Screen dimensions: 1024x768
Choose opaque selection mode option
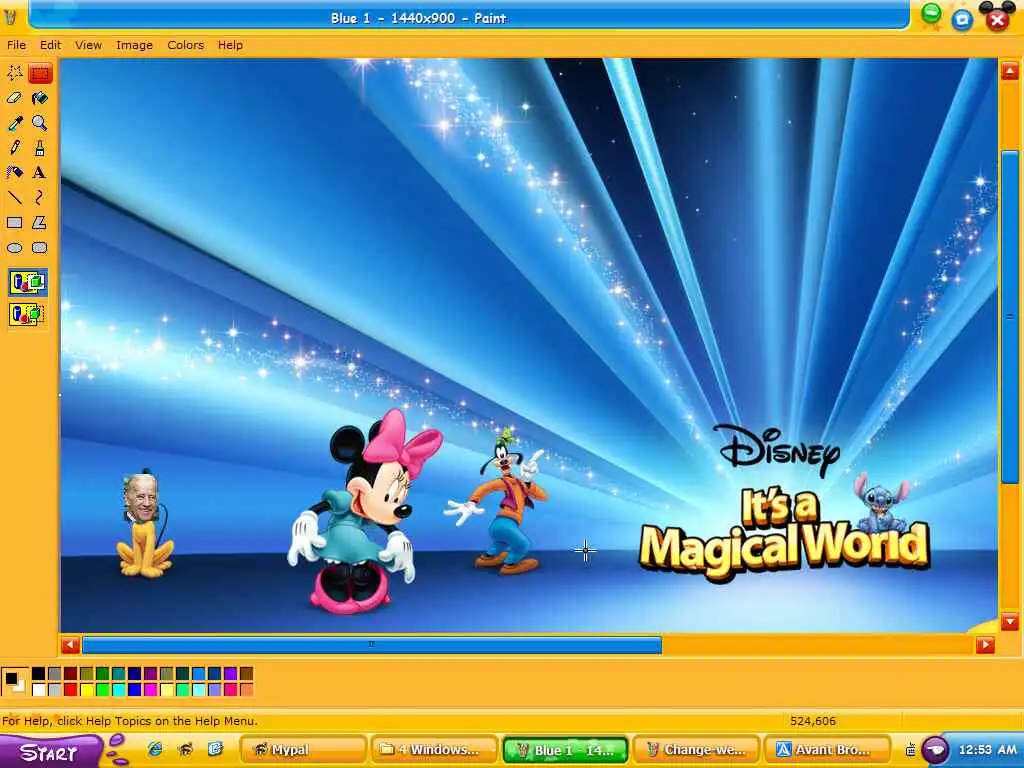[x=27, y=283]
